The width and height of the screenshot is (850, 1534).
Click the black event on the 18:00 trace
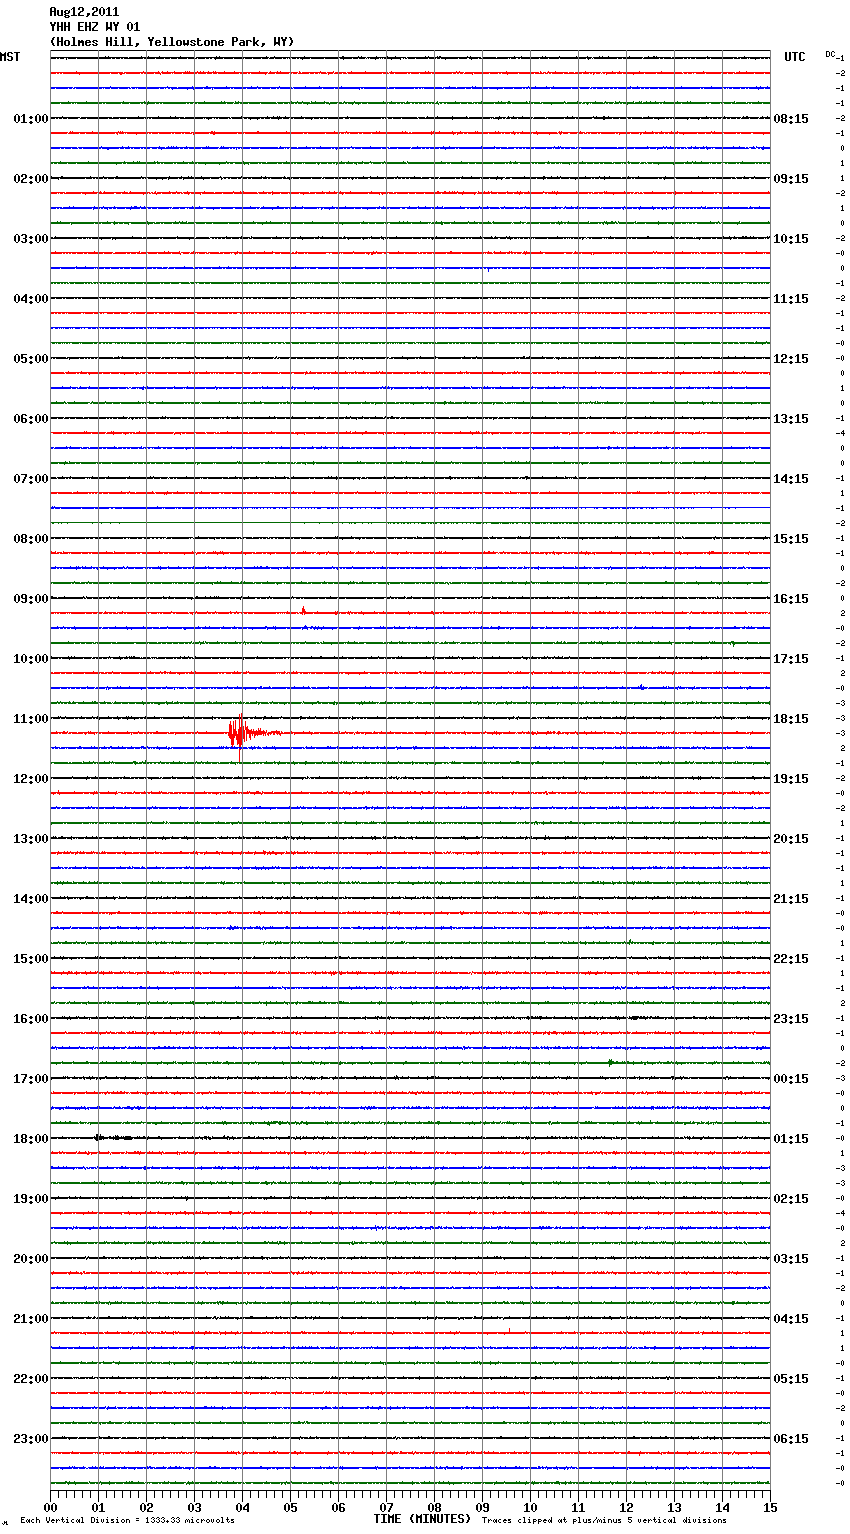pos(112,1138)
